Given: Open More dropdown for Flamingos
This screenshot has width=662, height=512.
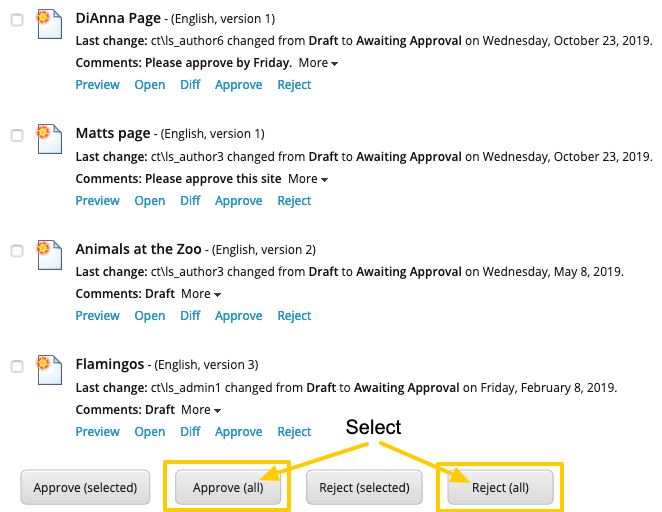Looking at the screenshot, I should pos(201,410).
